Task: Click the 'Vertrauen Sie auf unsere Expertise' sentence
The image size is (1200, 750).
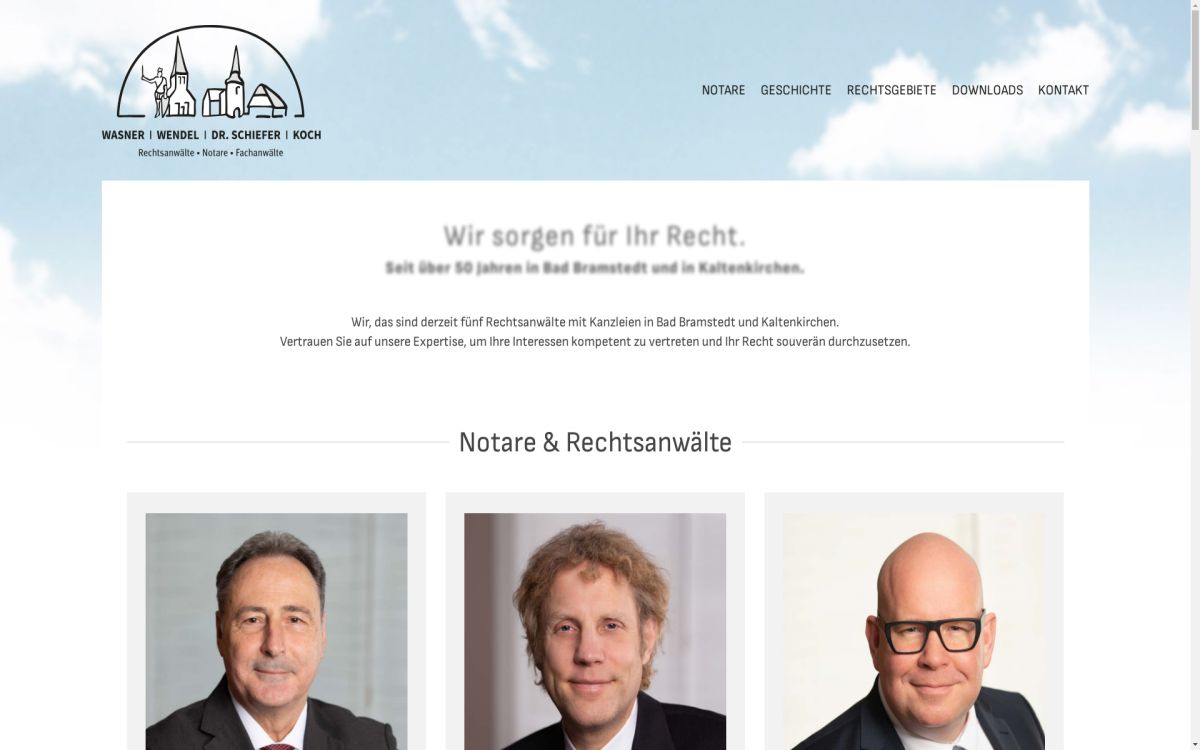Action: 595,341
